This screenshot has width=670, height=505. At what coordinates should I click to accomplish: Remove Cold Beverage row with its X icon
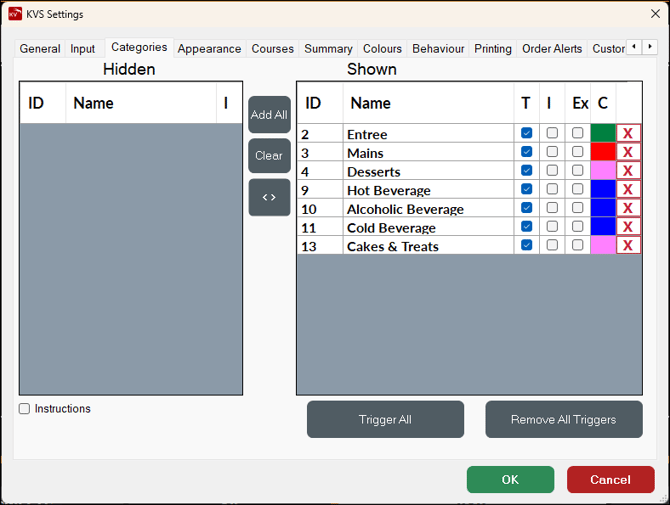628,226
